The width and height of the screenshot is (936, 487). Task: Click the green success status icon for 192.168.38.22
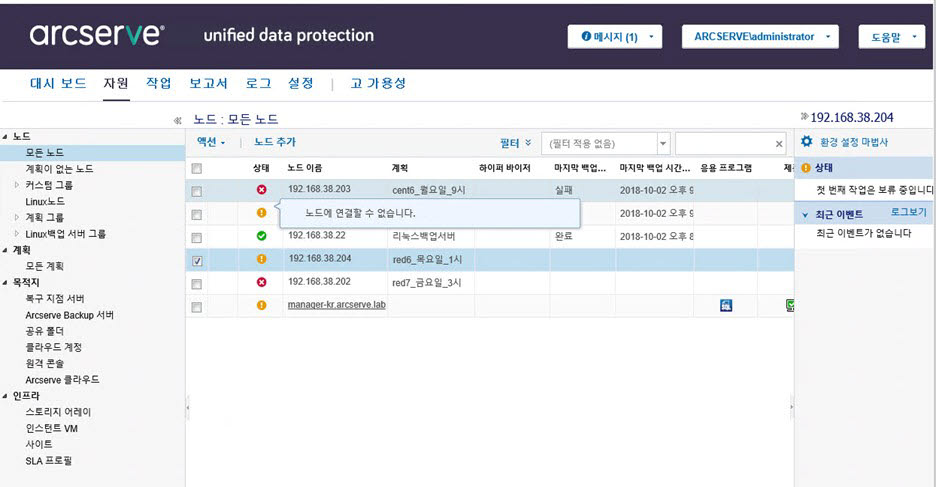[261, 236]
